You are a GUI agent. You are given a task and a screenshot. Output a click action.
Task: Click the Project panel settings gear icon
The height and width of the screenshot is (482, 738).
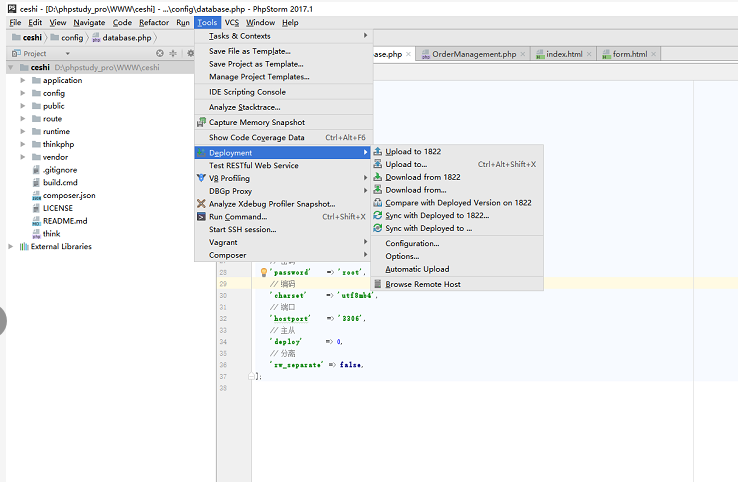coord(190,53)
